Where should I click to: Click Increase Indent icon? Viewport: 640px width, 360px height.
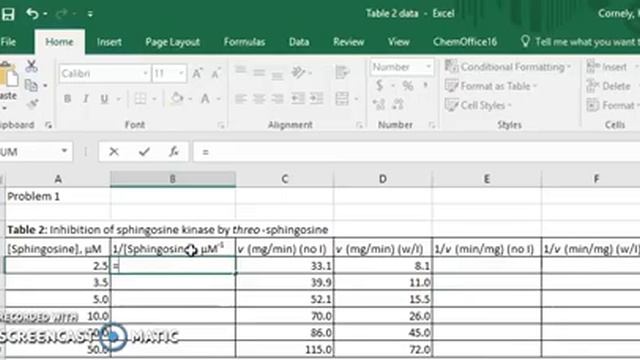[x=316, y=98]
